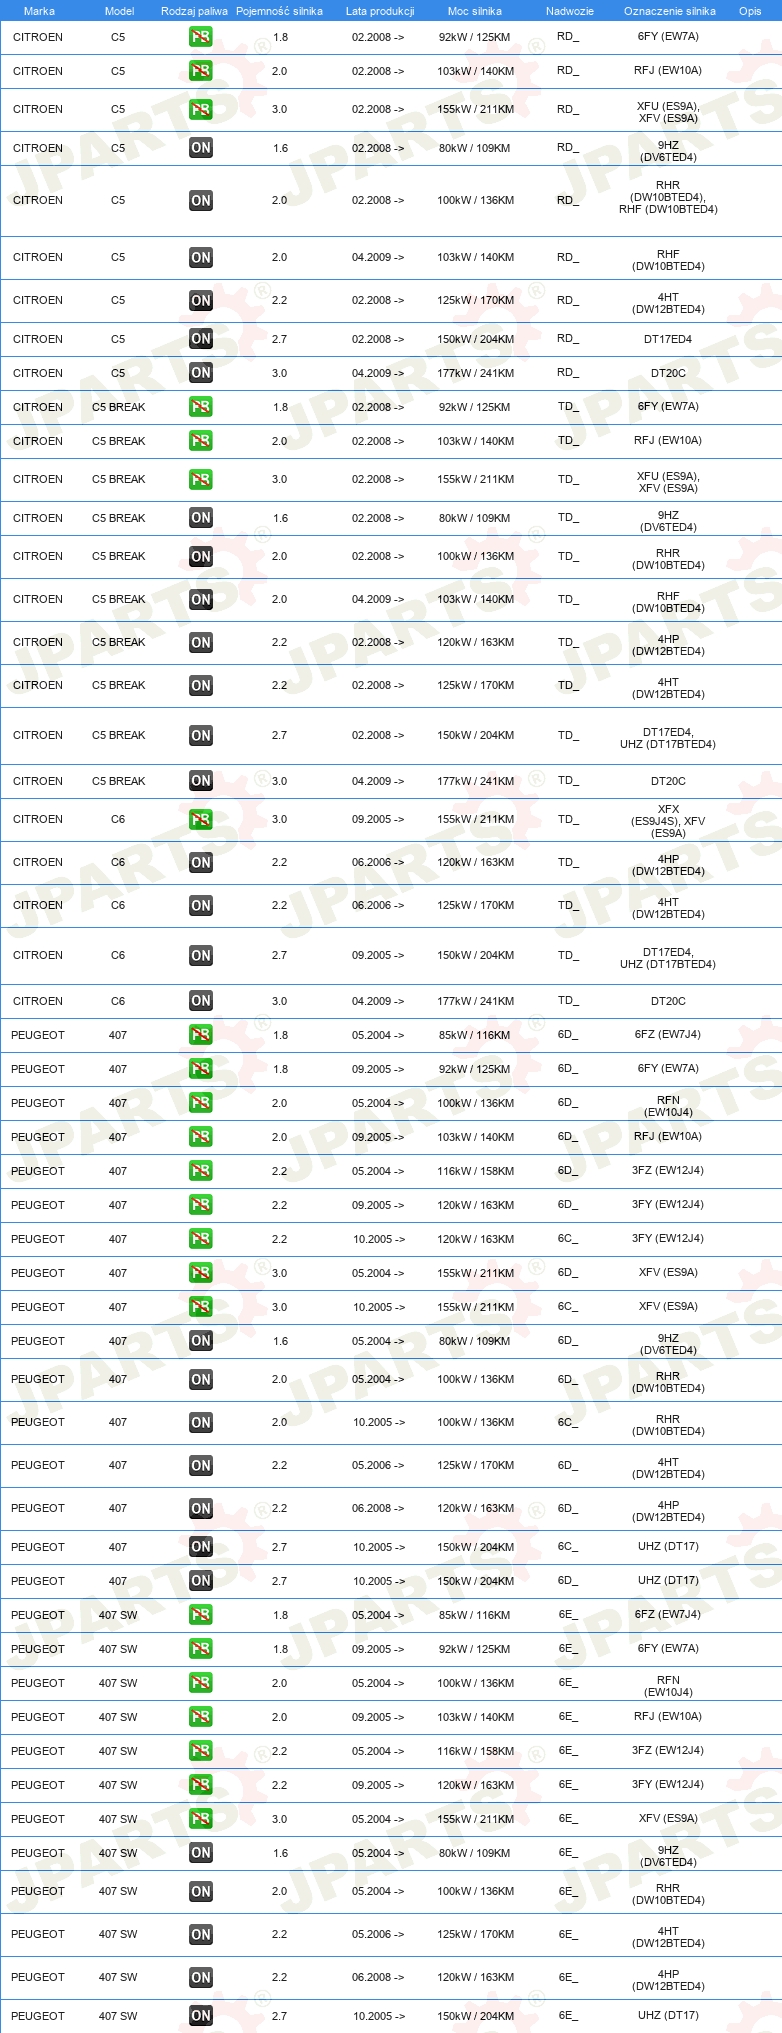Click the 'Pojemność silnika' column header
The height and width of the screenshot is (2033, 782).
[x=279, y=11]
